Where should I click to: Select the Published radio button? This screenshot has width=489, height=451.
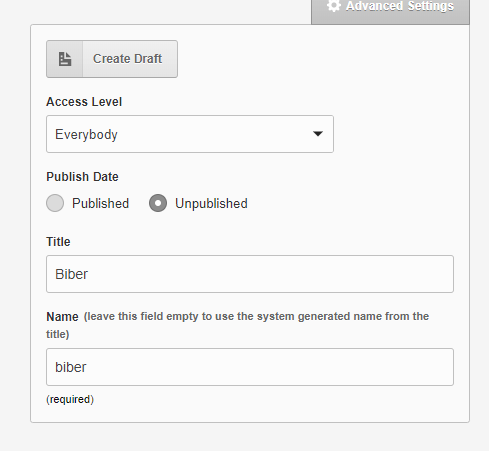point(55,203)
